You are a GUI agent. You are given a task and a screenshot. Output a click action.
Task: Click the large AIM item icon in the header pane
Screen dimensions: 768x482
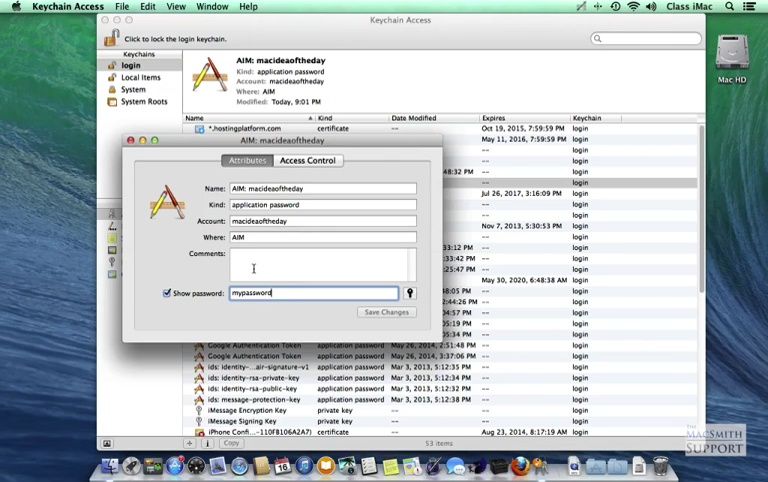[x=210, y=75]
